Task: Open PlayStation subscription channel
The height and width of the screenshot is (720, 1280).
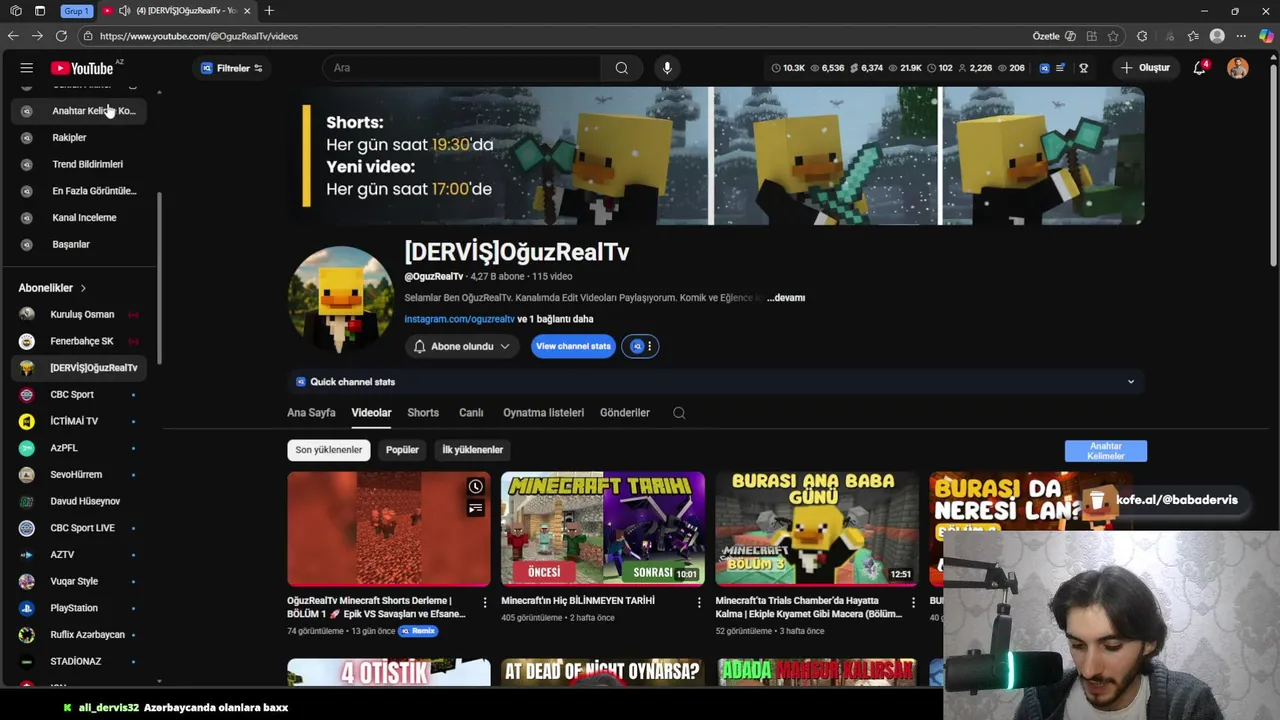Action: pos(79,608)
